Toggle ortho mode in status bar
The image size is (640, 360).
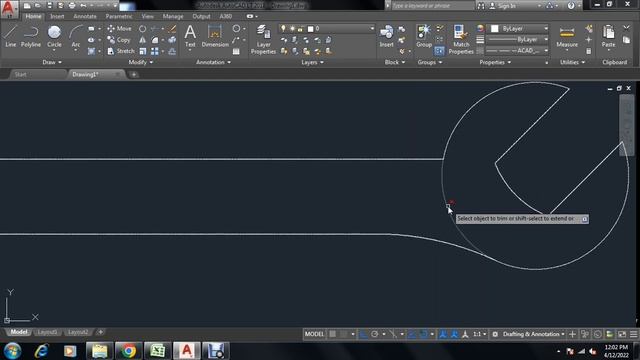(x=363, y=334)
